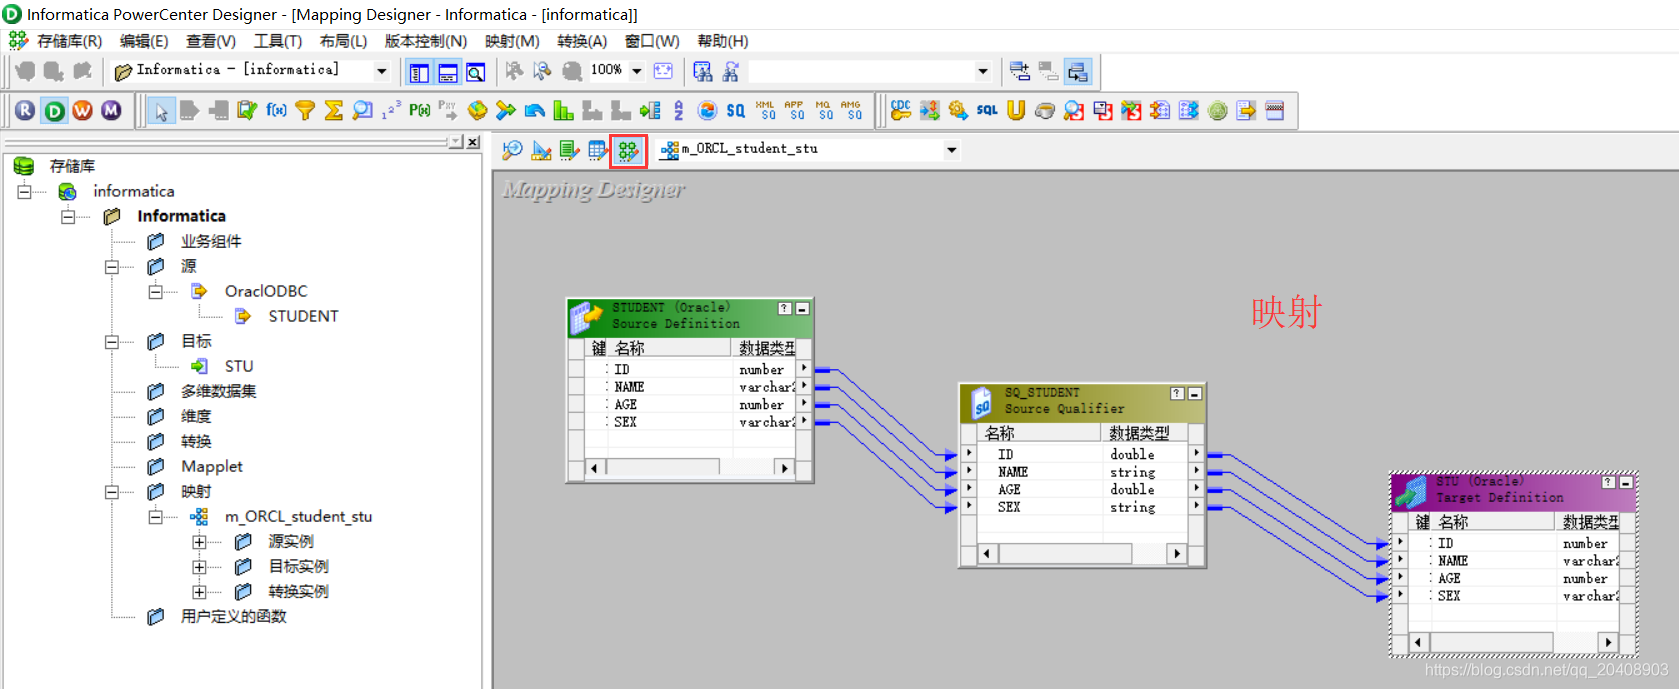Toggle the Navigator window toolbar button
Screen dimensions: 1679x689
pyautogui.click(x=419, y=72)
